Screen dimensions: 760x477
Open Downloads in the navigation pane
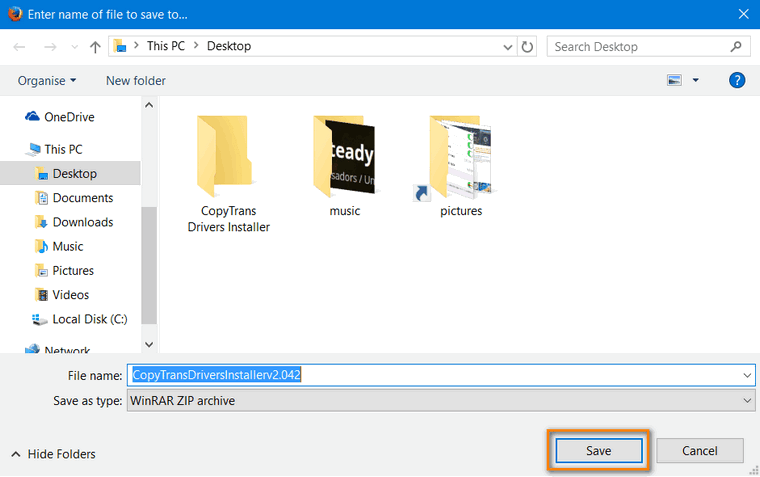pyautogui.click(x=83, y=222)
